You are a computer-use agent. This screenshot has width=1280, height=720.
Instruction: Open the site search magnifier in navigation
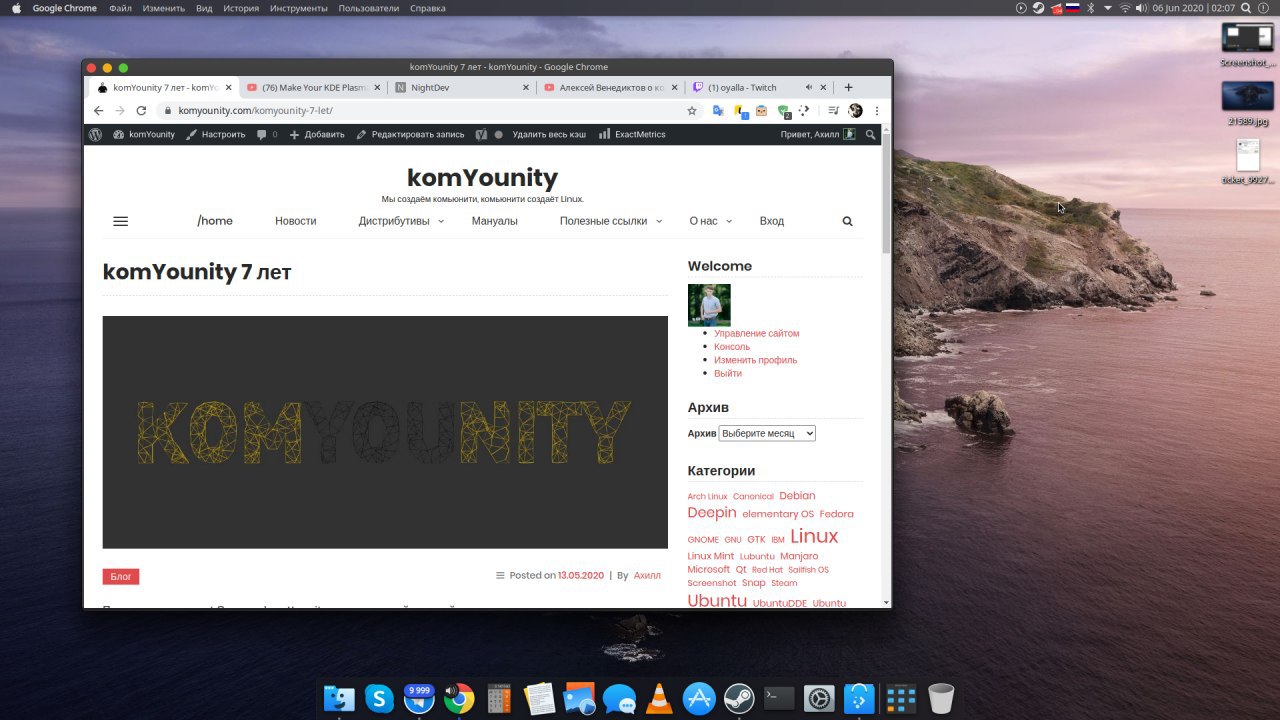[847, 221]
